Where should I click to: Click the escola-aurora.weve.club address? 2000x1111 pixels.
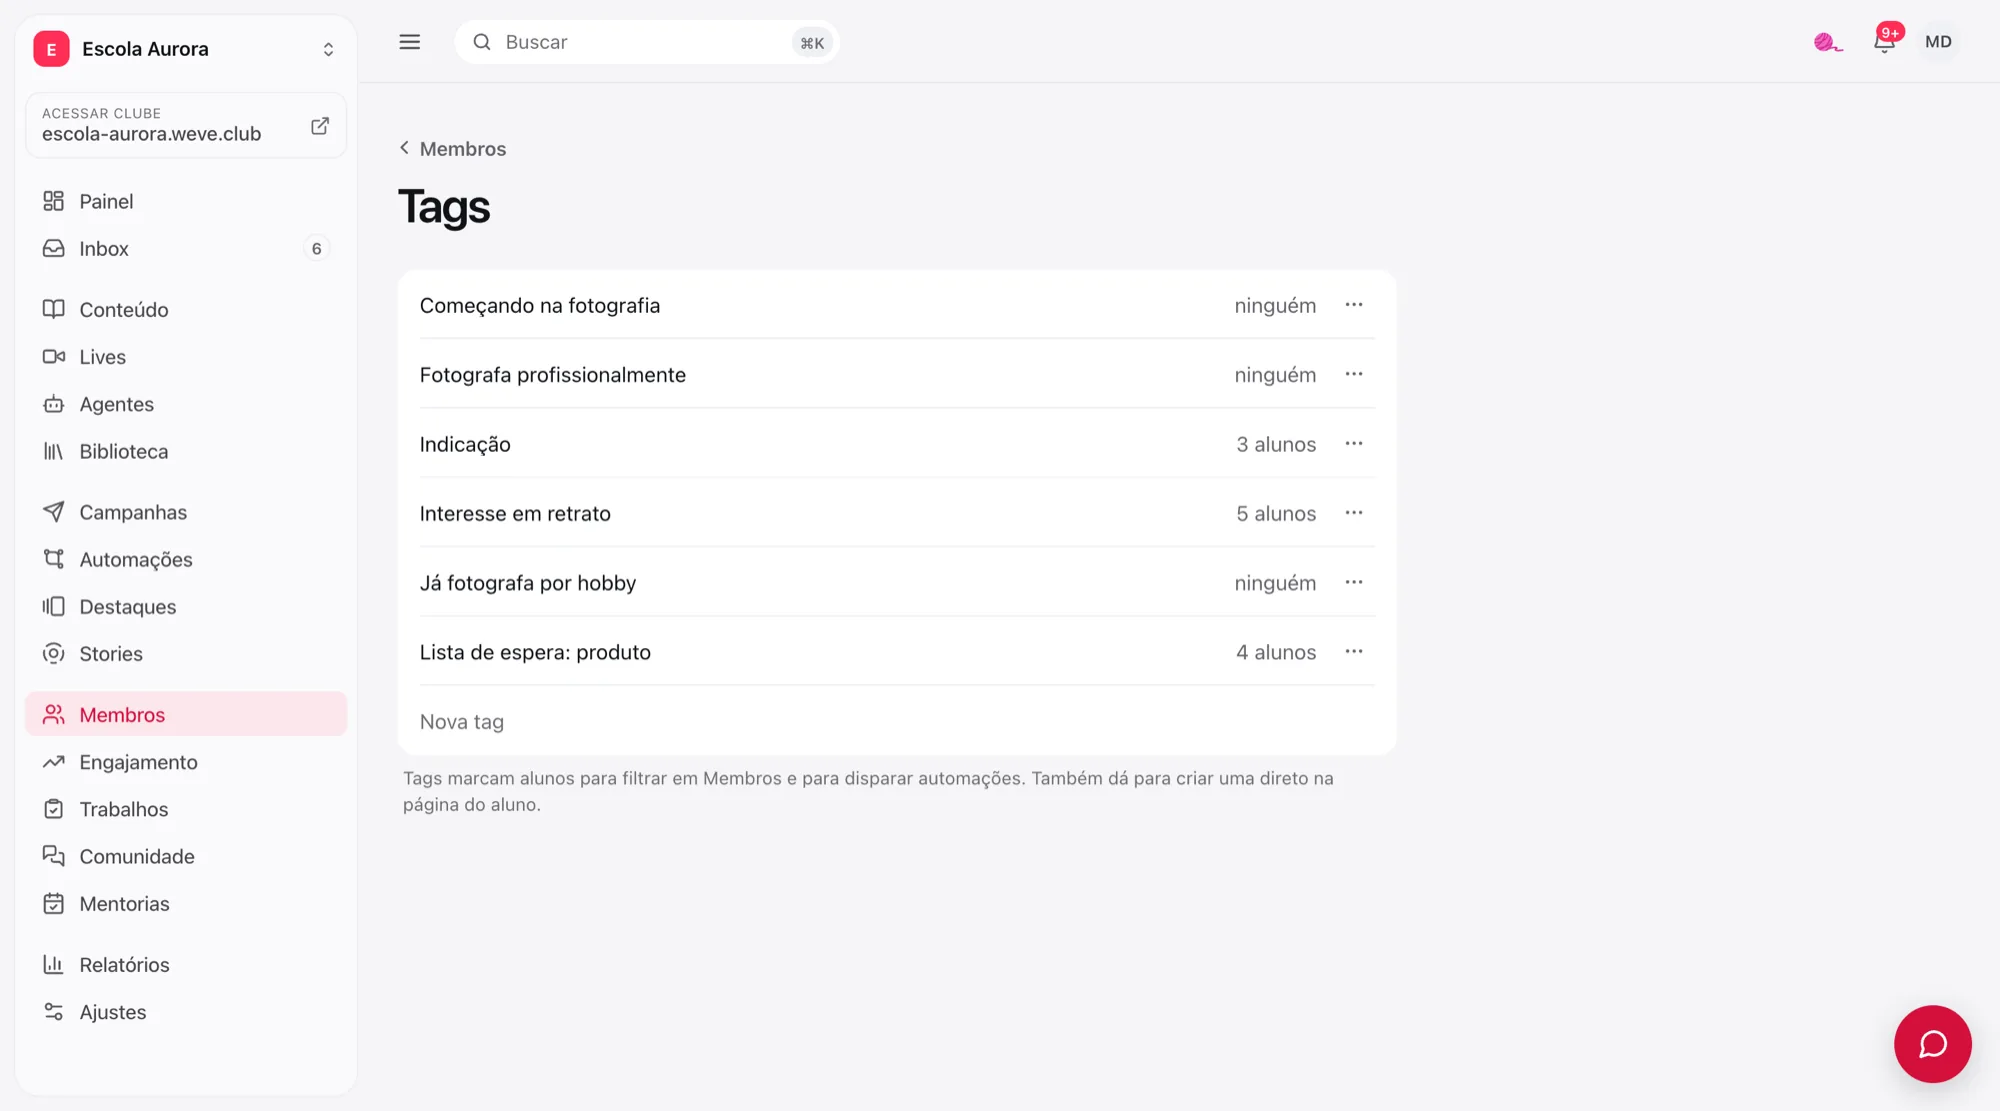[x=151, y=134]
